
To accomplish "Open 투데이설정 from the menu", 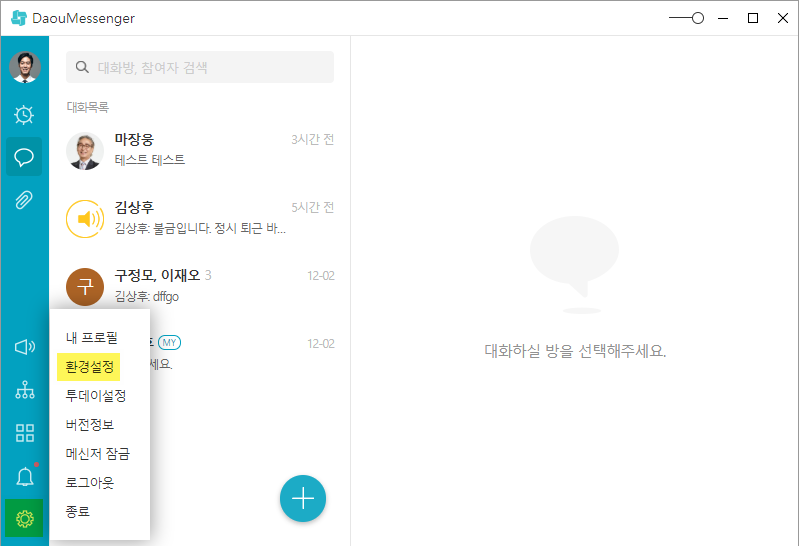I will pos(95,396).
